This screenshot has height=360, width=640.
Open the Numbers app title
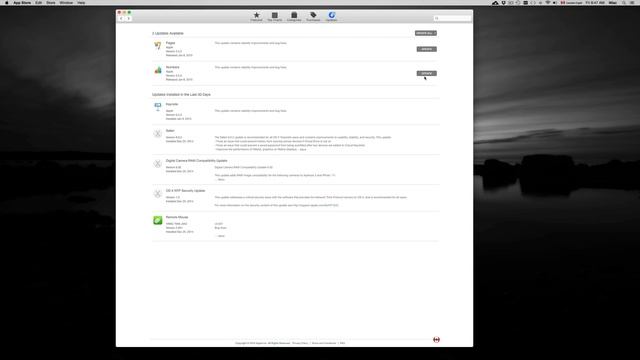click(172, 67)
